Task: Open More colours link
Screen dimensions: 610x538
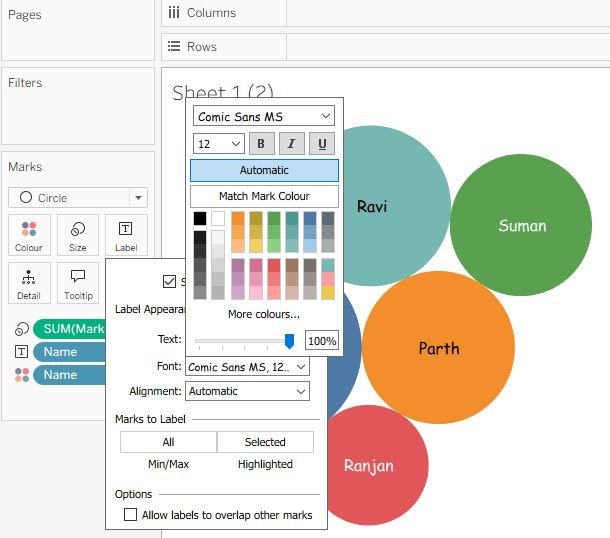Action: click(264, 314)
